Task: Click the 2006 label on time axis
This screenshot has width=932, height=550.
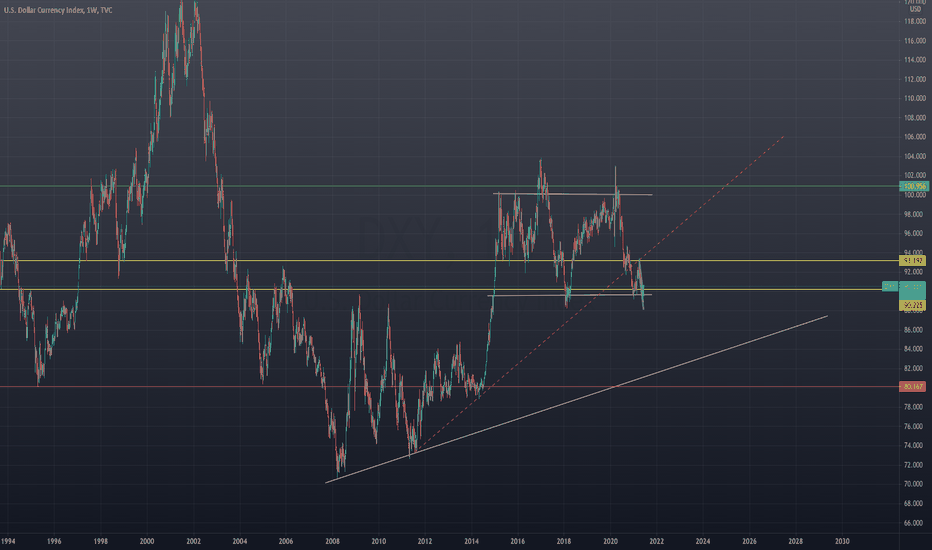Action: [286, 541]
